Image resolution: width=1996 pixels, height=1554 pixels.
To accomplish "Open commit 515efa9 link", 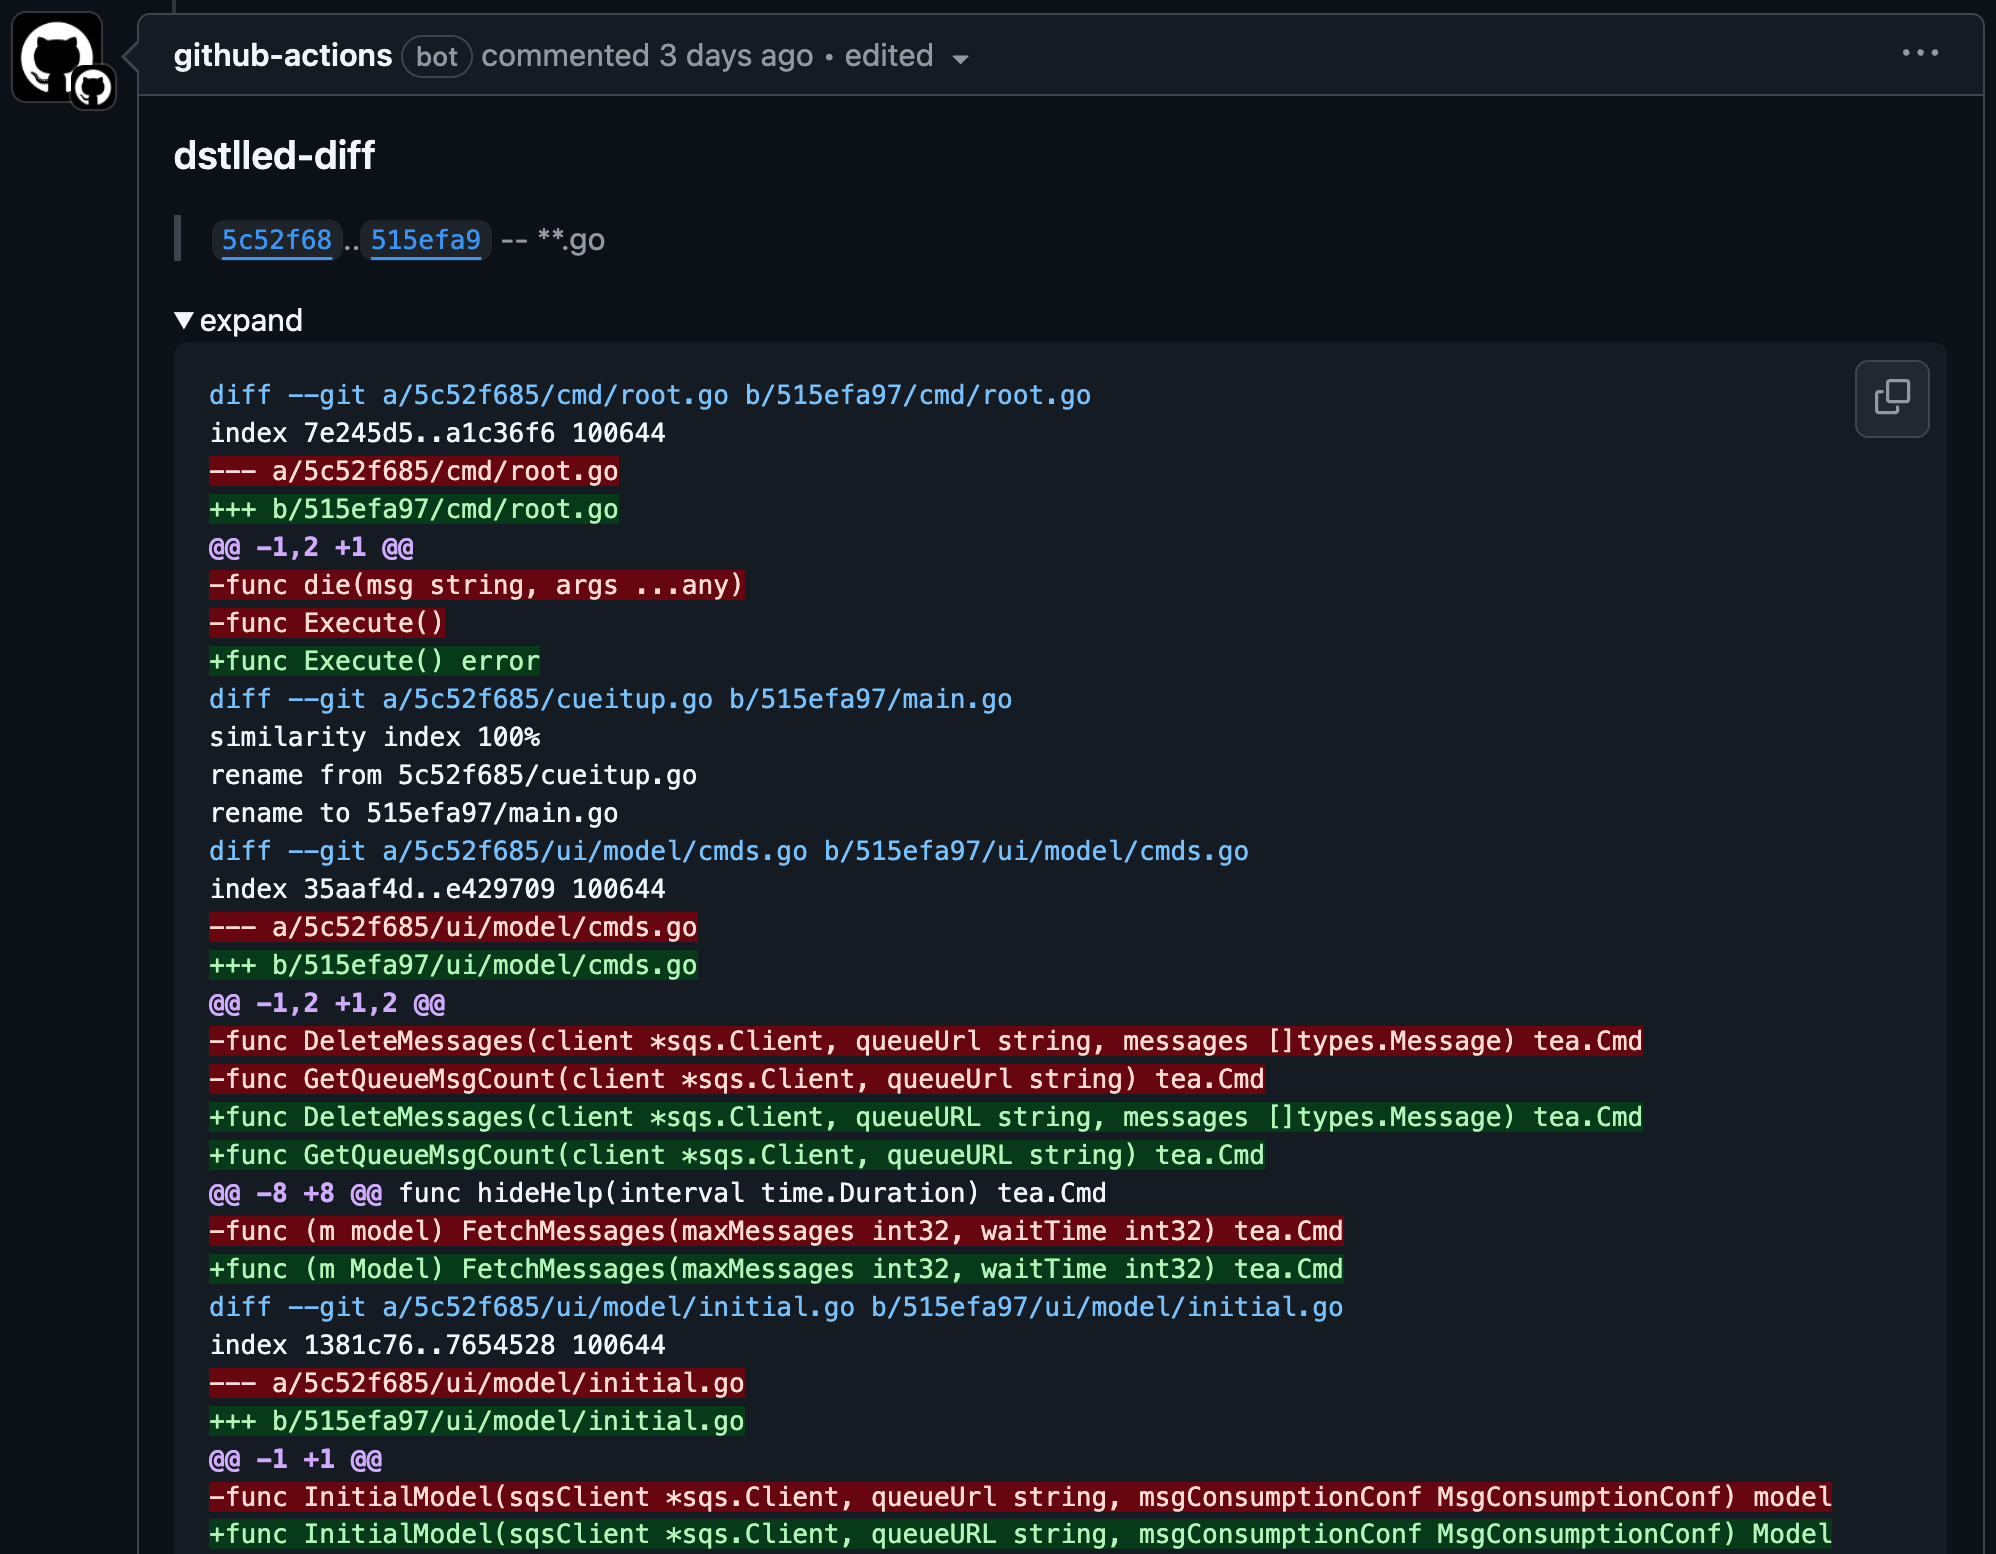I will pyautogui.click(x=426, y=240).
